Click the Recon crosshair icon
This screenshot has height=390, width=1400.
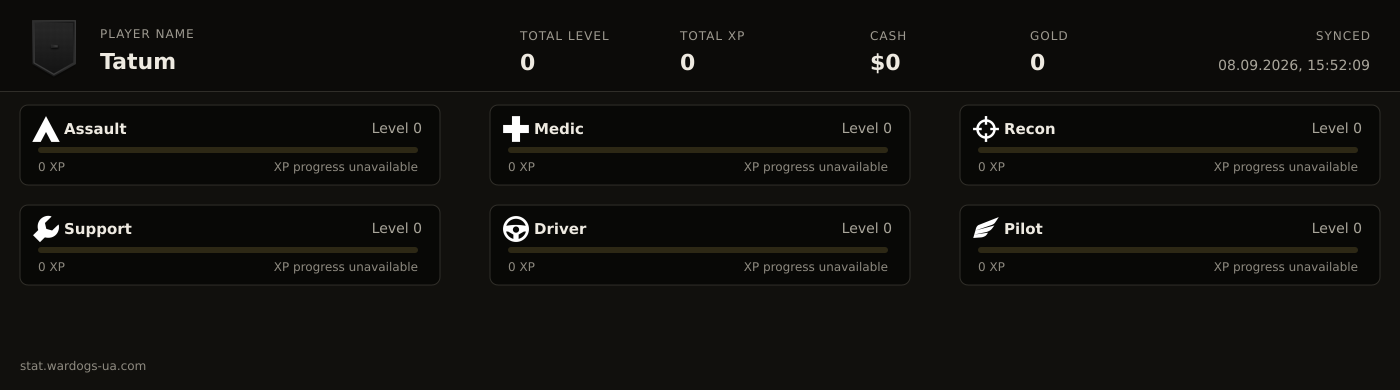tap(986, 129)
